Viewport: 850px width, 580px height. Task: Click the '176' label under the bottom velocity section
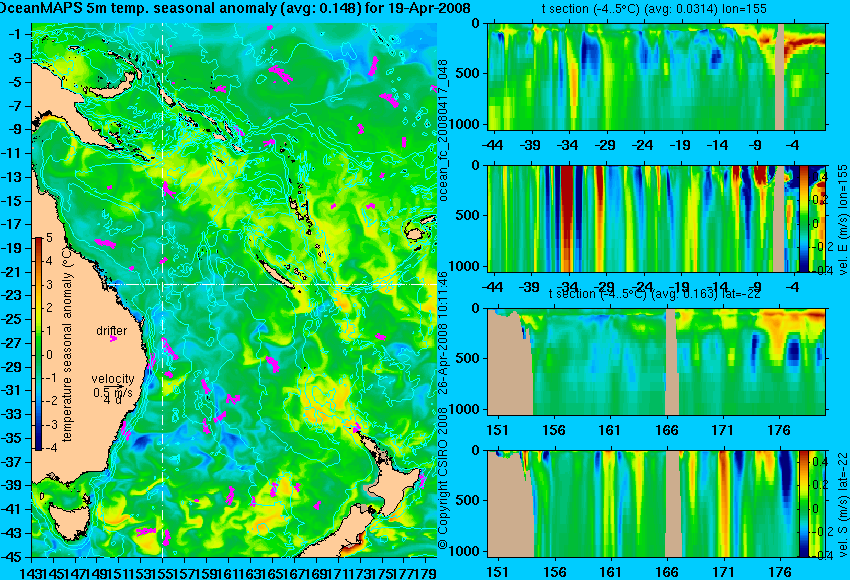[x=780, y=572]
